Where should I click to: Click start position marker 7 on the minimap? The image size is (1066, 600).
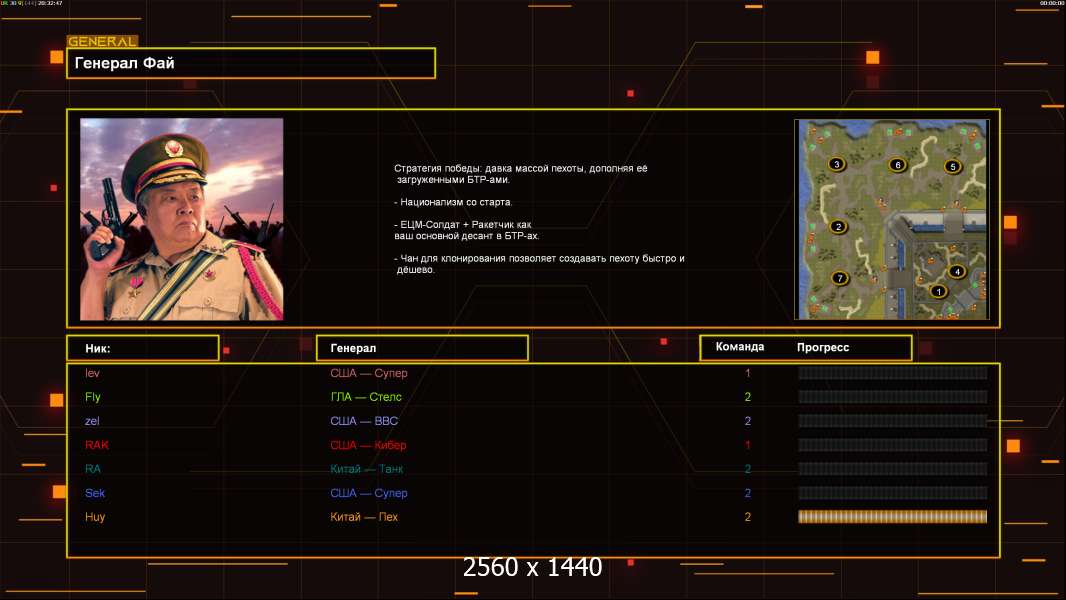[840, 278]
